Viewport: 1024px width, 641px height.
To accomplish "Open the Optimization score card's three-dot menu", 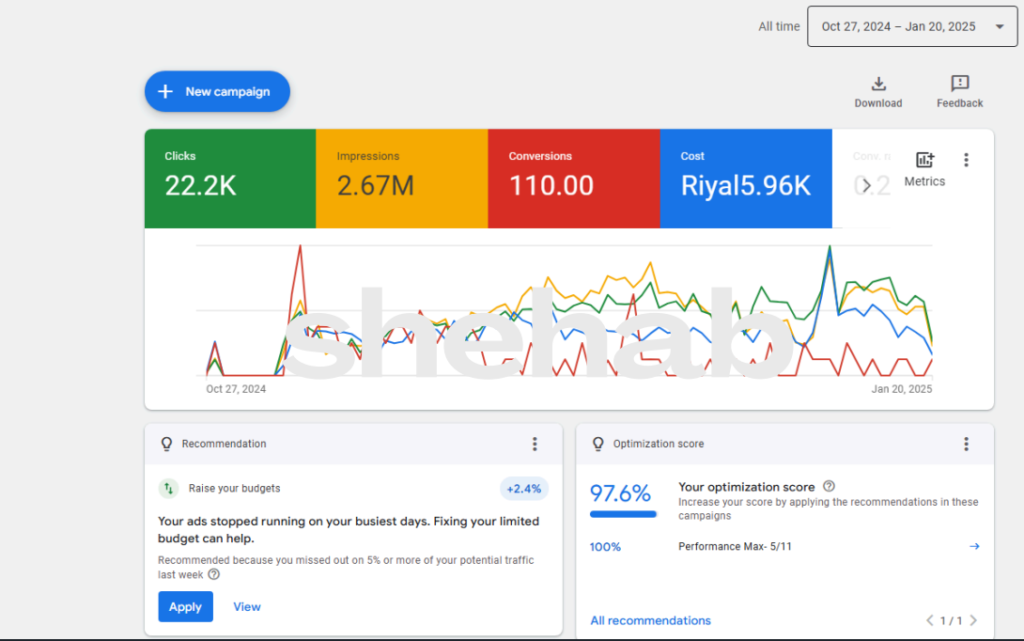I will pos(966,444).
